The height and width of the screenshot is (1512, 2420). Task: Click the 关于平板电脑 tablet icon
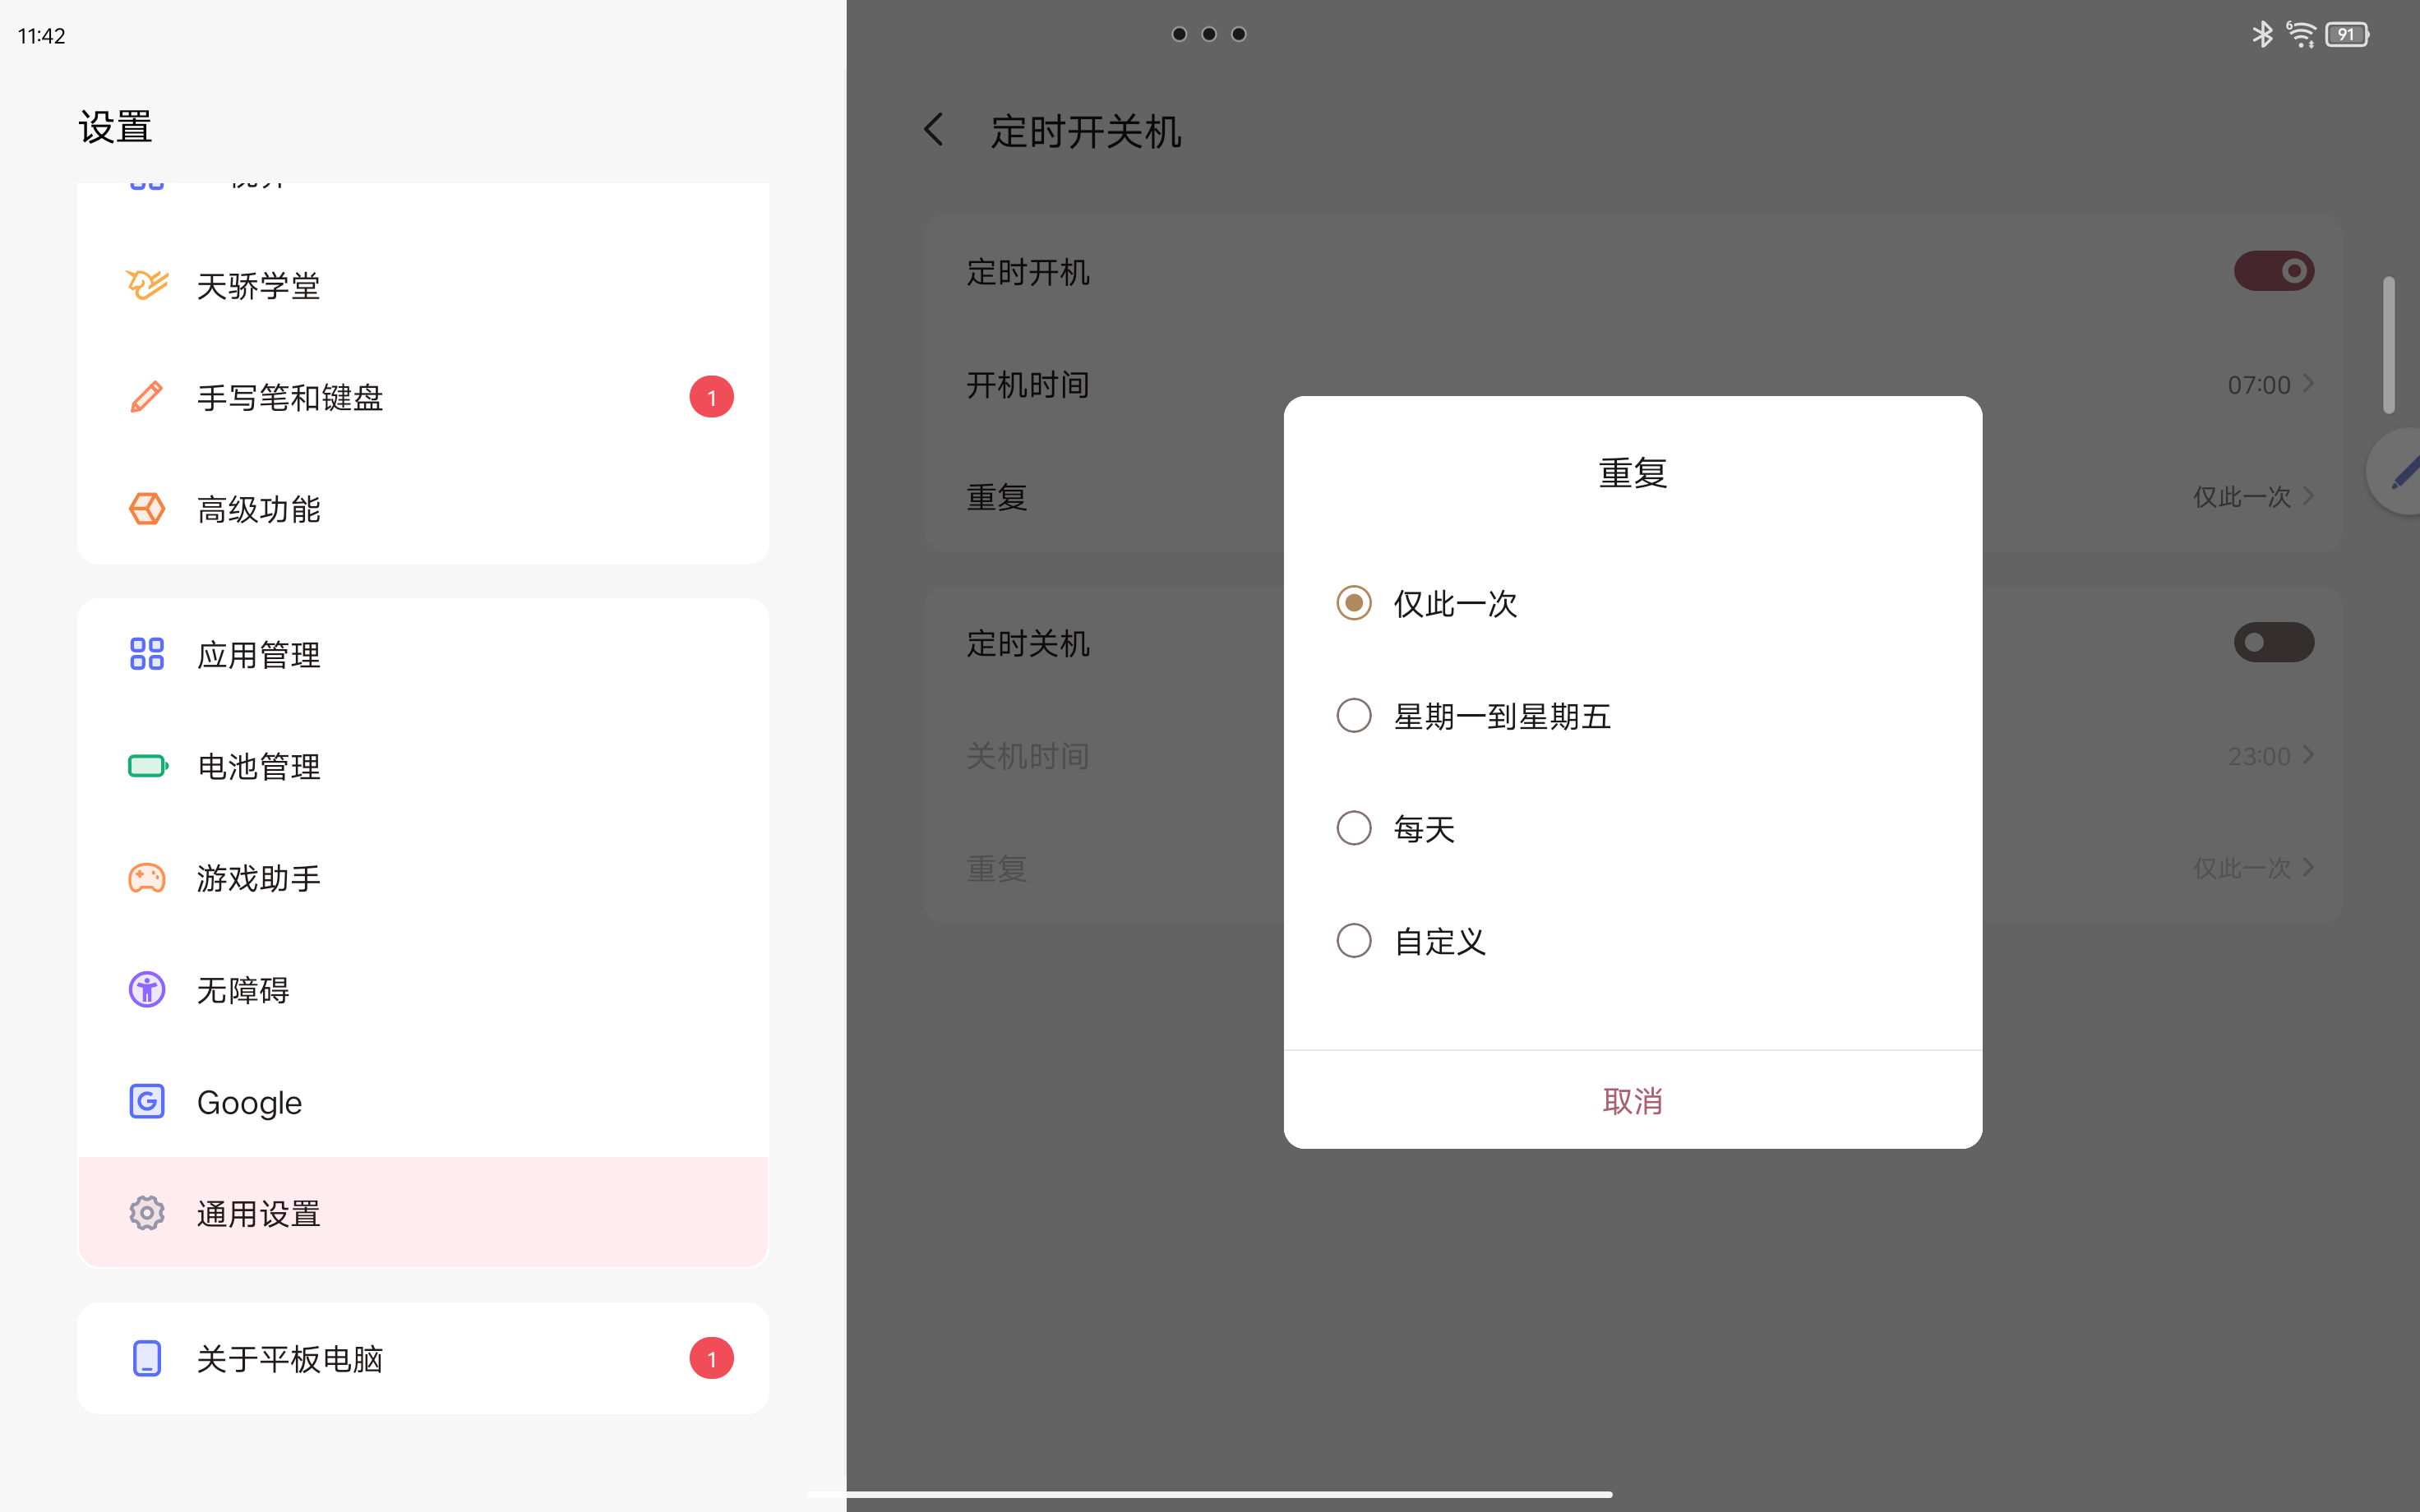pyautogui.click(x=147, y=1358)
